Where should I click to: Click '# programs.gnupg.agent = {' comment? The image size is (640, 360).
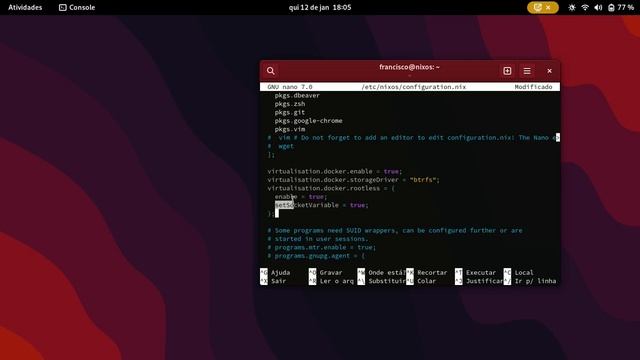pos(316,256)
